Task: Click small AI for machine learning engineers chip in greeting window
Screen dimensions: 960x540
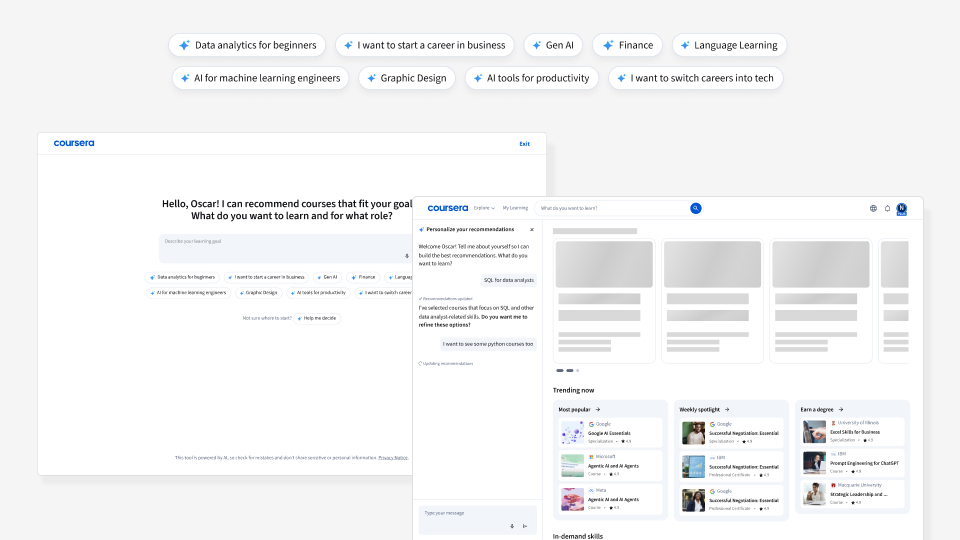Action: [188, 293]
